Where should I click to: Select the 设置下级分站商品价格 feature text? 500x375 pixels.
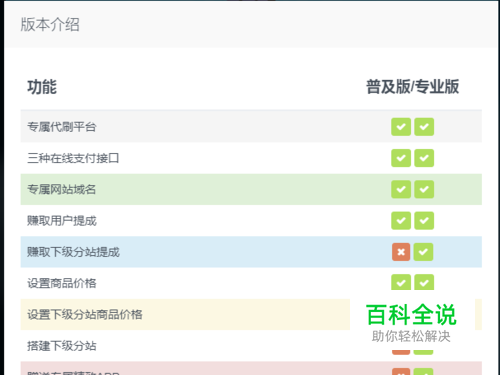coord(85,315)
